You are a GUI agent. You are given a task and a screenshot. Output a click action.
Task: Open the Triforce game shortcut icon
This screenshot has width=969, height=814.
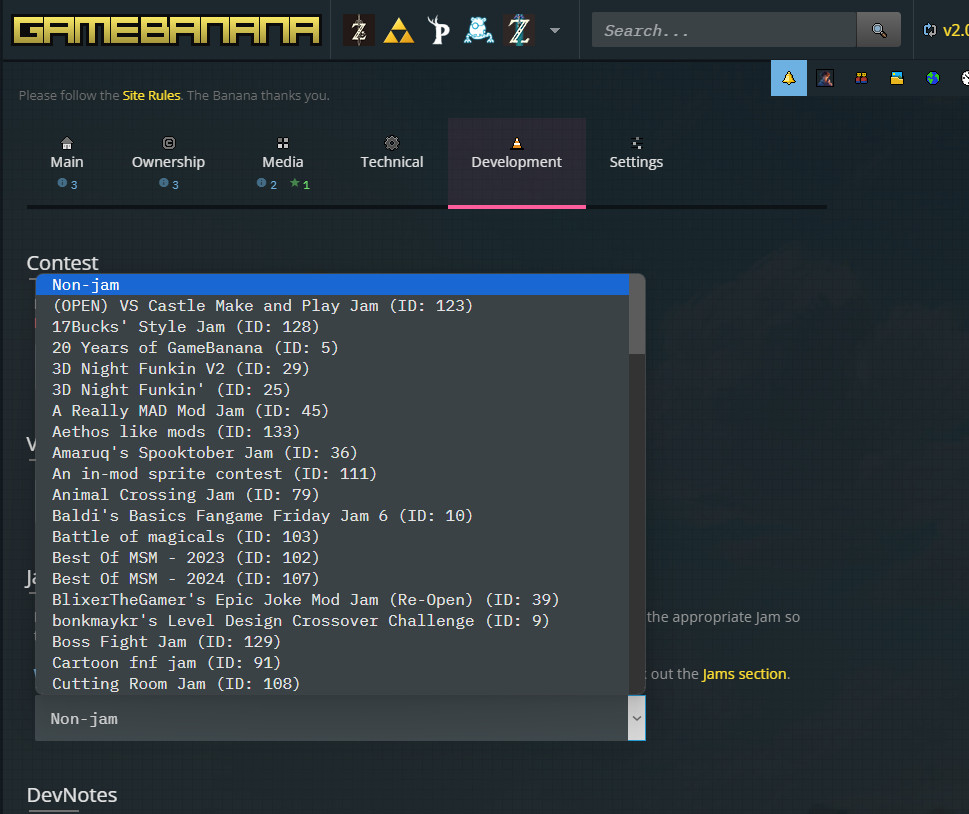[x=399, y=30]
